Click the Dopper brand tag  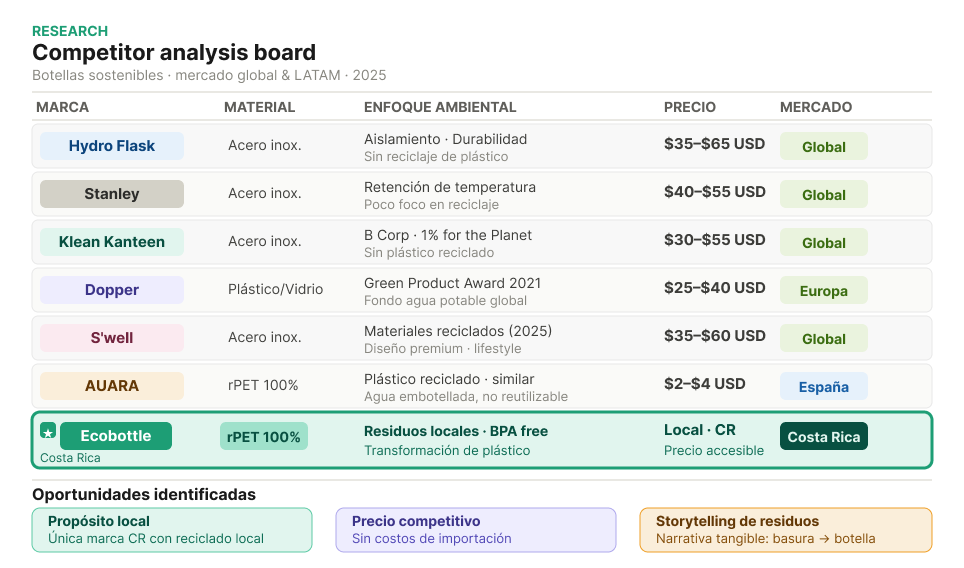(112, 290)
